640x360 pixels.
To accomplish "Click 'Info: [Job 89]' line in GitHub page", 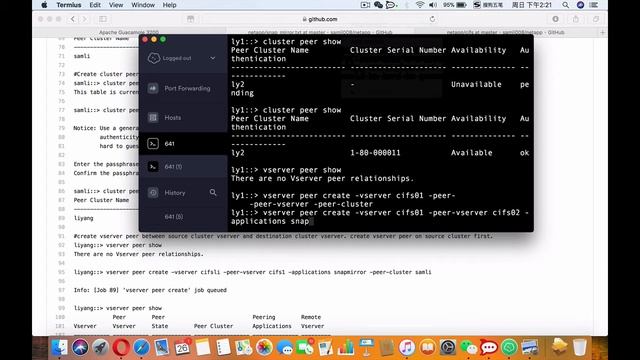I will click(150, 290).
